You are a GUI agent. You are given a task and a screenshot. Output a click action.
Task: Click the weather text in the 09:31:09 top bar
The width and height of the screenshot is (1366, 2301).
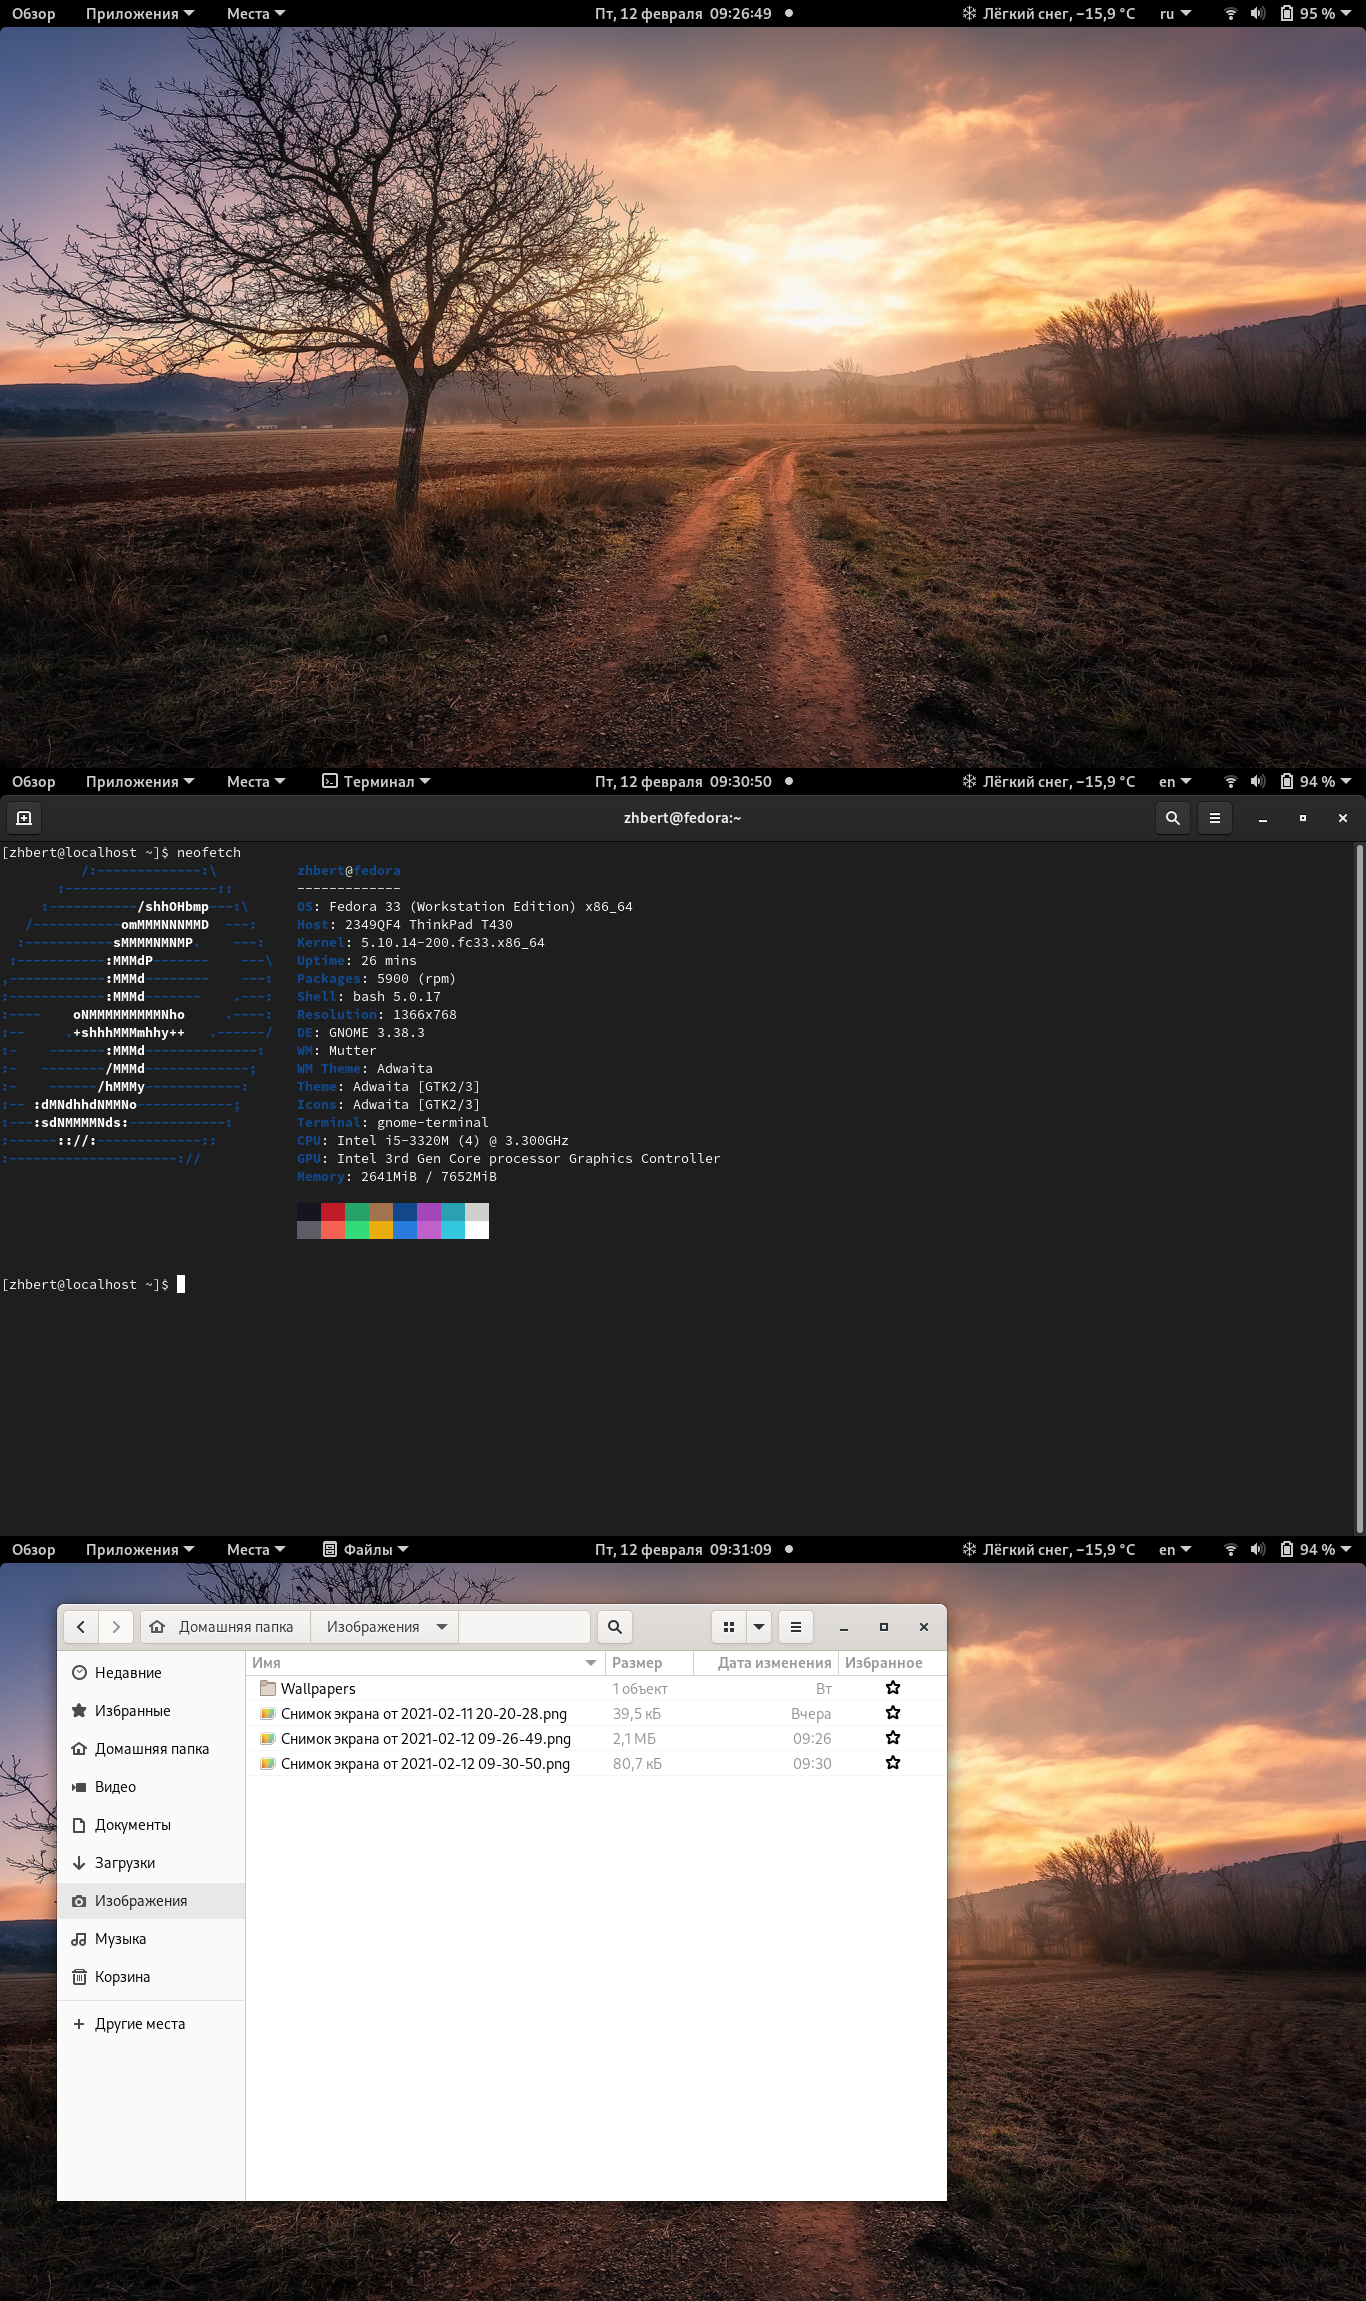click(1059, 1550)
